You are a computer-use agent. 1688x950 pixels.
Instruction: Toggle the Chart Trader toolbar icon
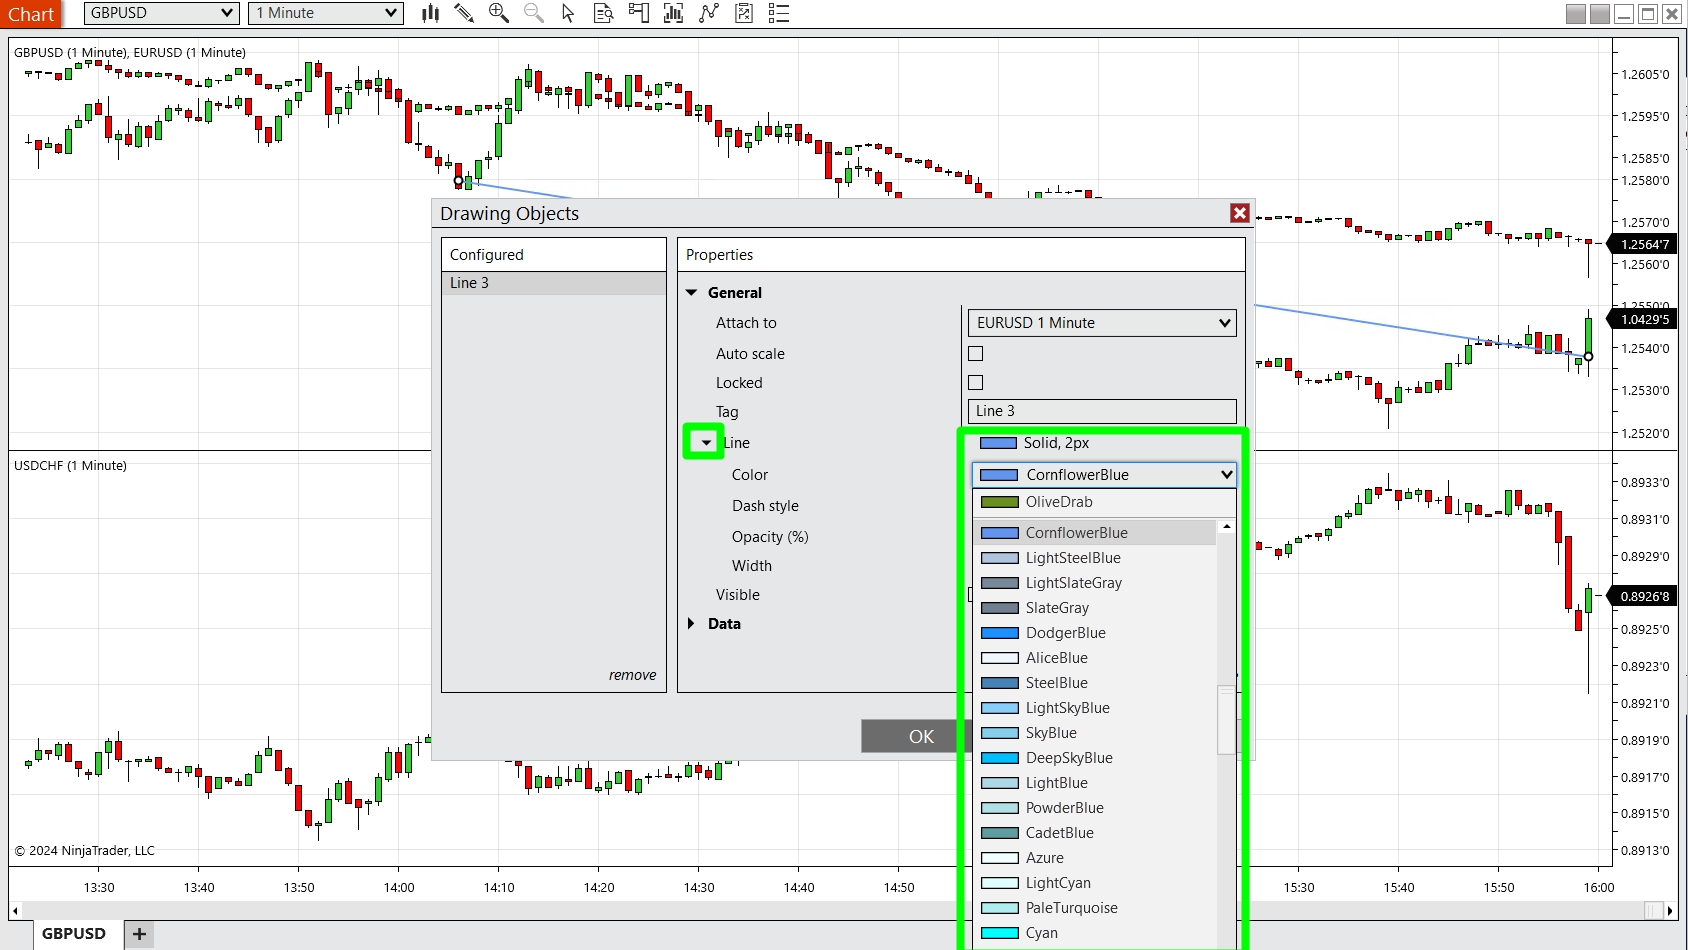(638, 13)
